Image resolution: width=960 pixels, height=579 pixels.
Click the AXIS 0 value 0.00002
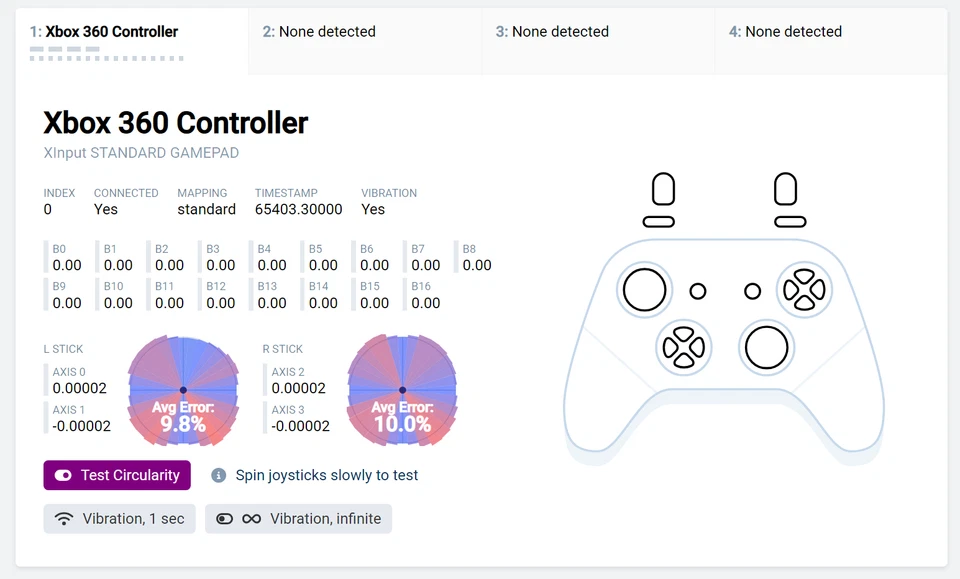click(x=80, y=388)
